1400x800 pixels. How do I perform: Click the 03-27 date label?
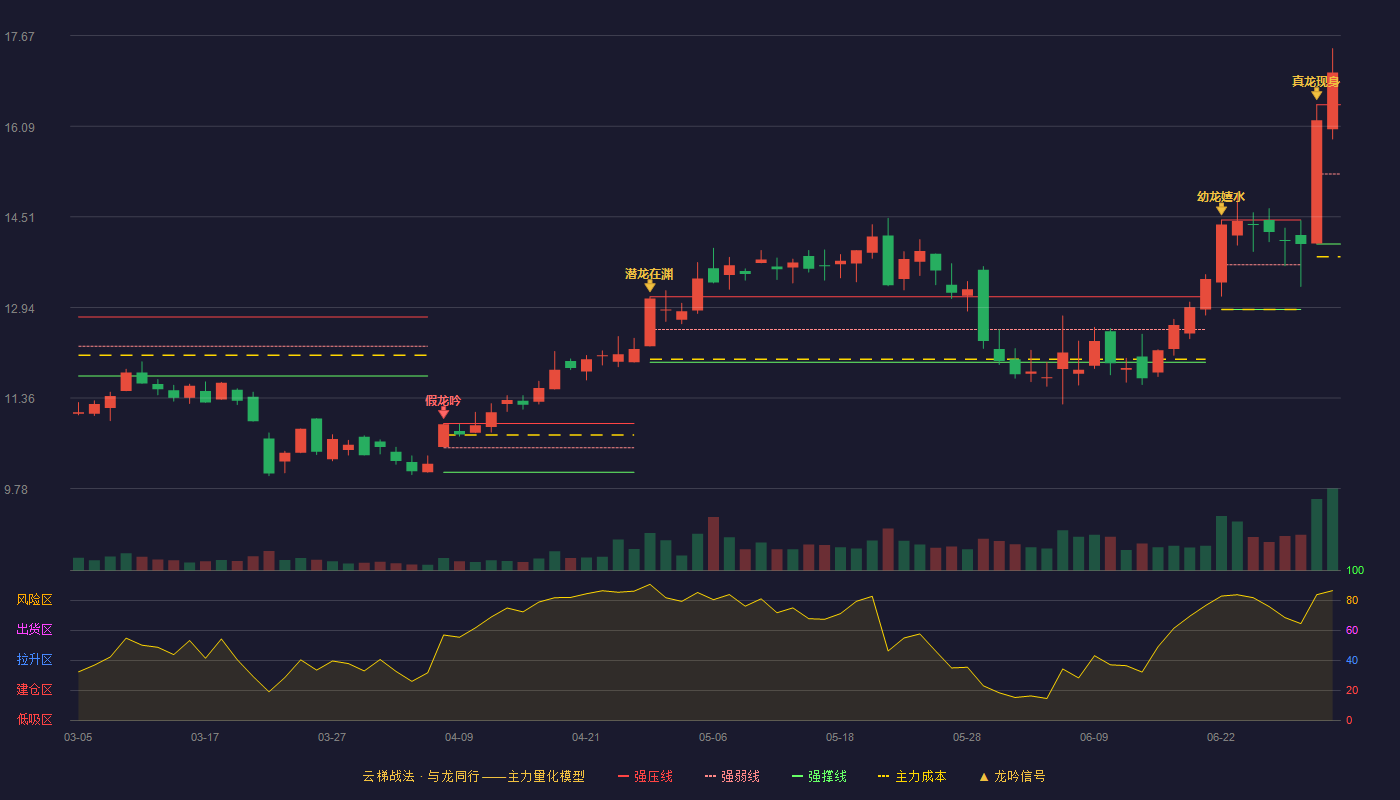coord(332,737)
